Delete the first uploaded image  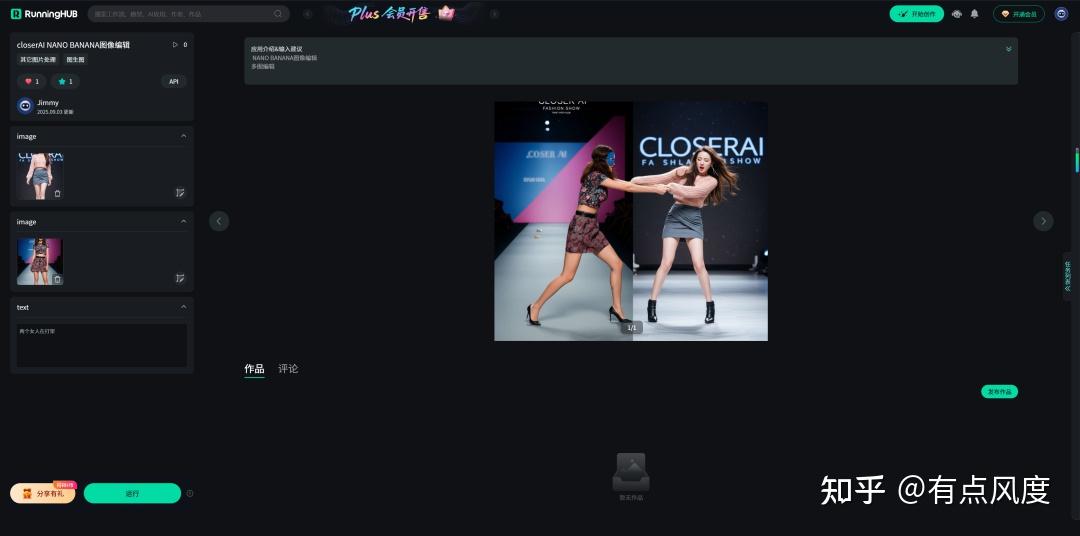coord(57,194)
